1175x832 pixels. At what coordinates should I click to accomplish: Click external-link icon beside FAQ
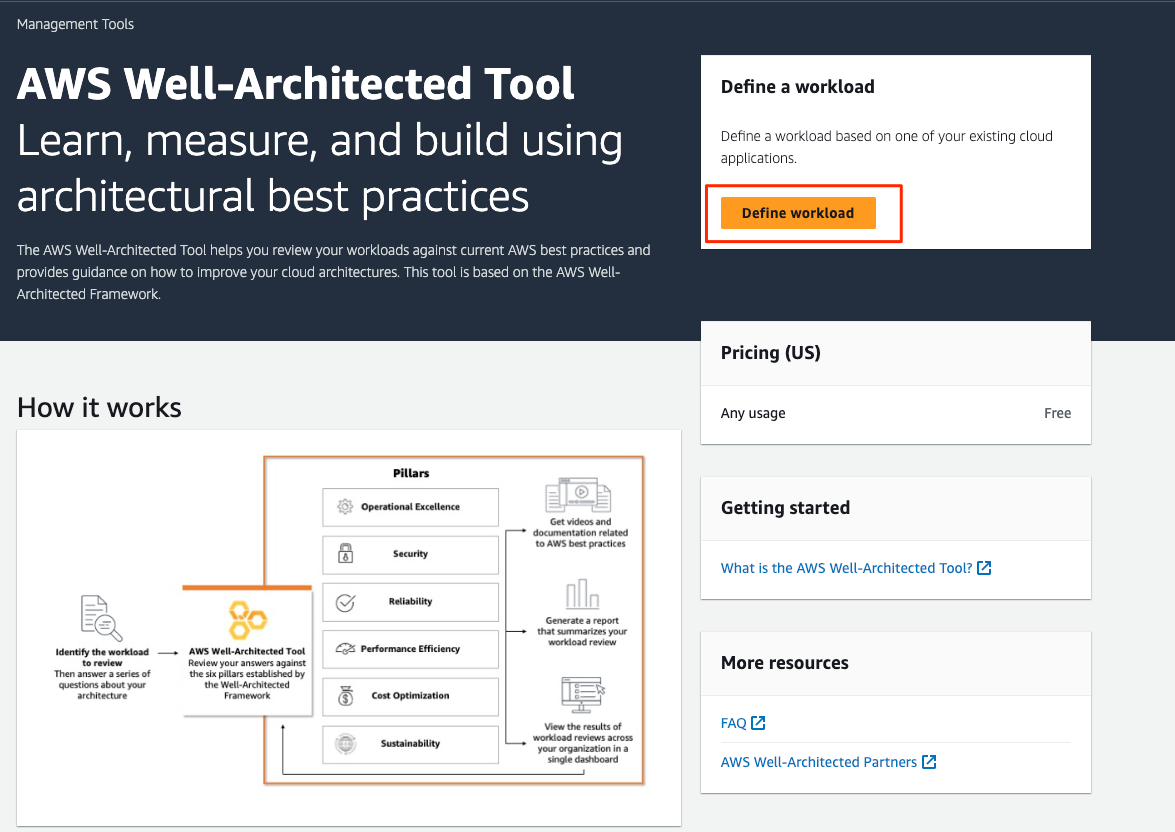point(758,723)
